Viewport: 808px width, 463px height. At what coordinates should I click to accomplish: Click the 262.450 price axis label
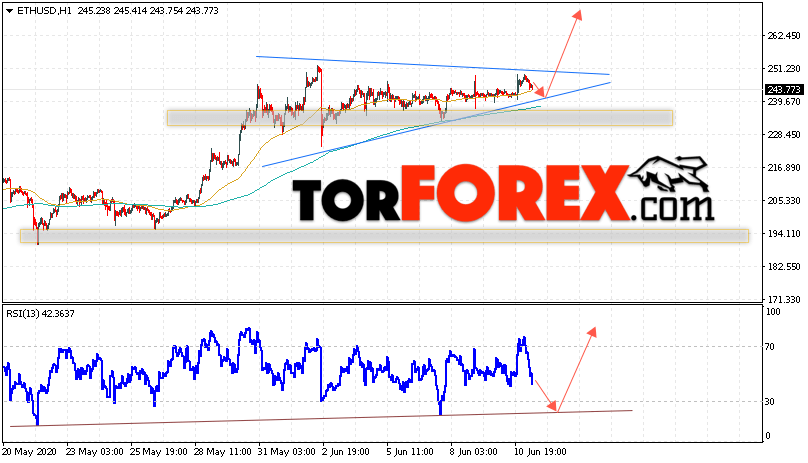(784, 36)
